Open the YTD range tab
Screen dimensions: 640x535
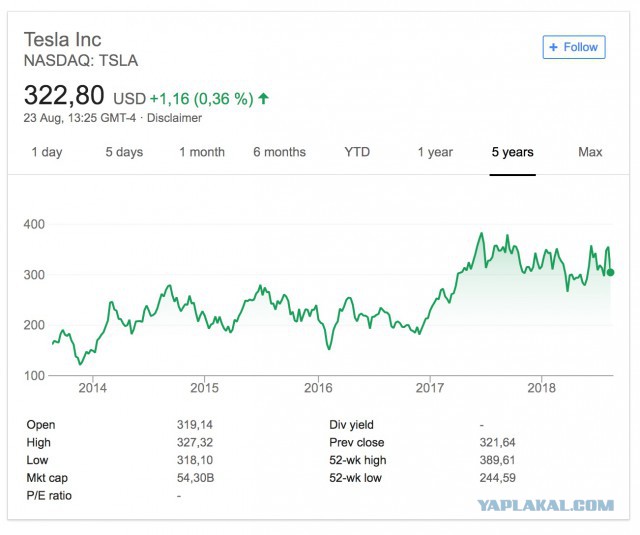point(357,152)
